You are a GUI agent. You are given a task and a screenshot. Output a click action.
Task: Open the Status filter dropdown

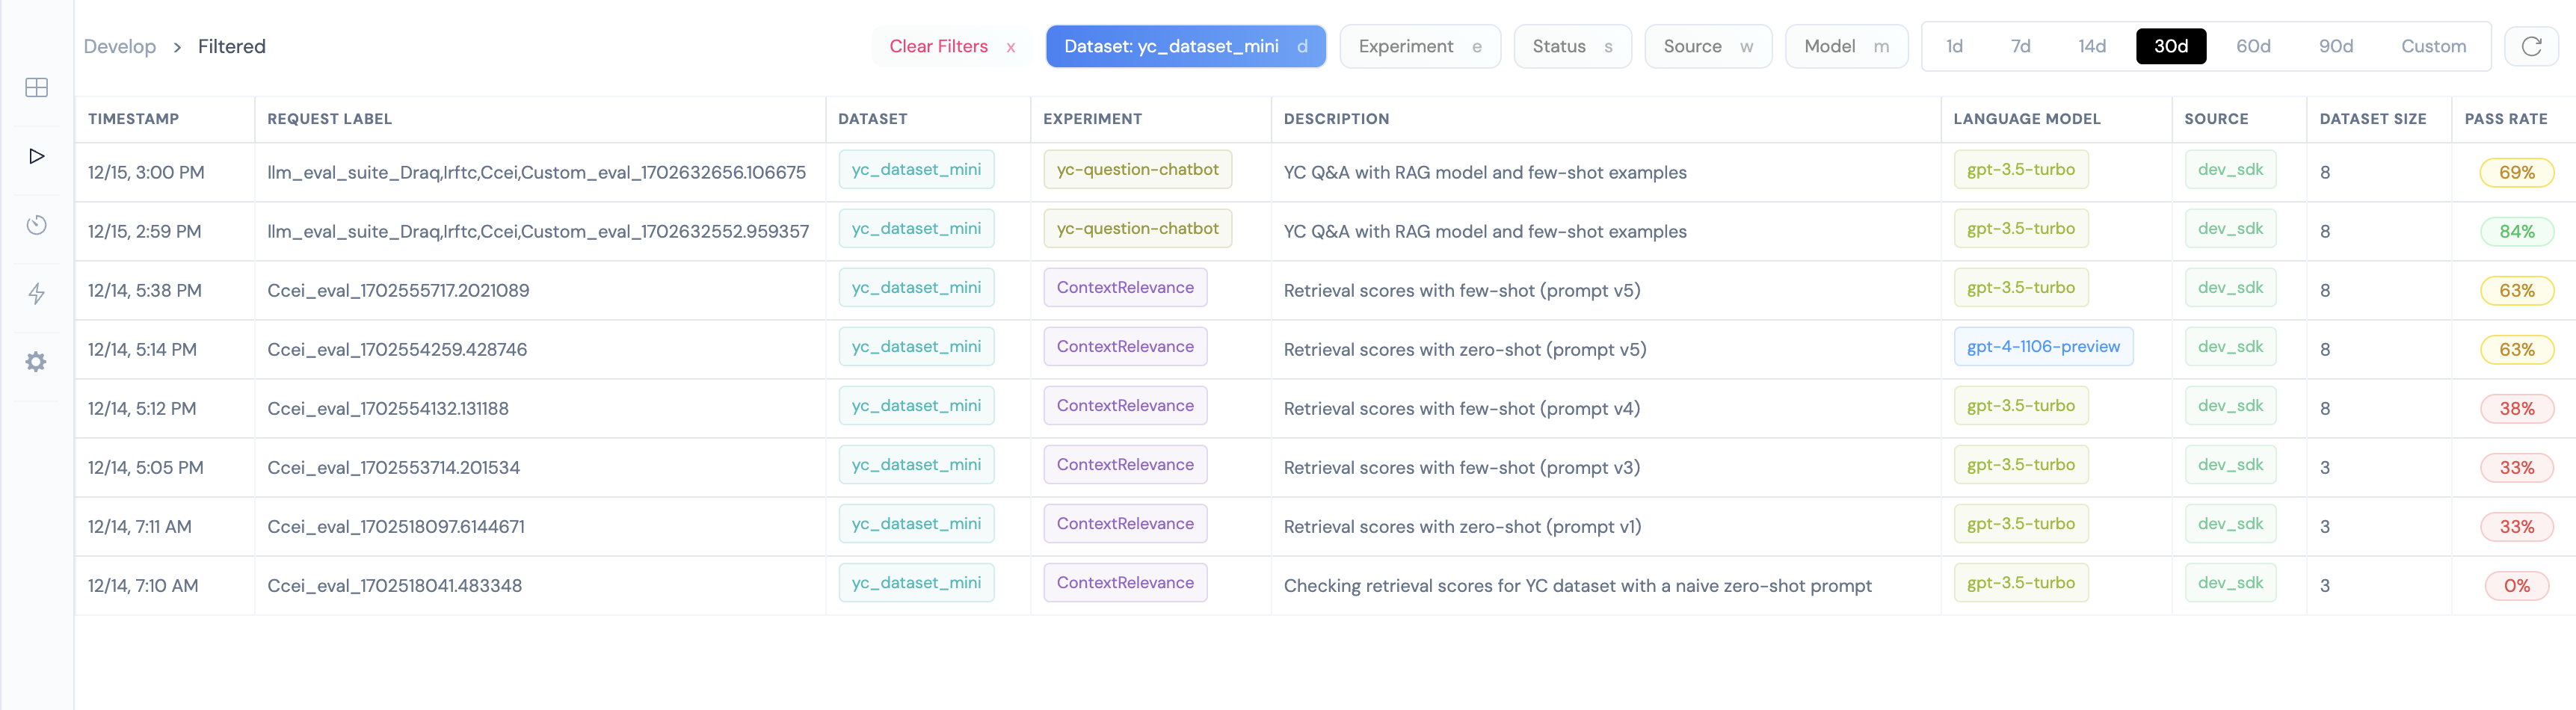(x=1572, y=46)
